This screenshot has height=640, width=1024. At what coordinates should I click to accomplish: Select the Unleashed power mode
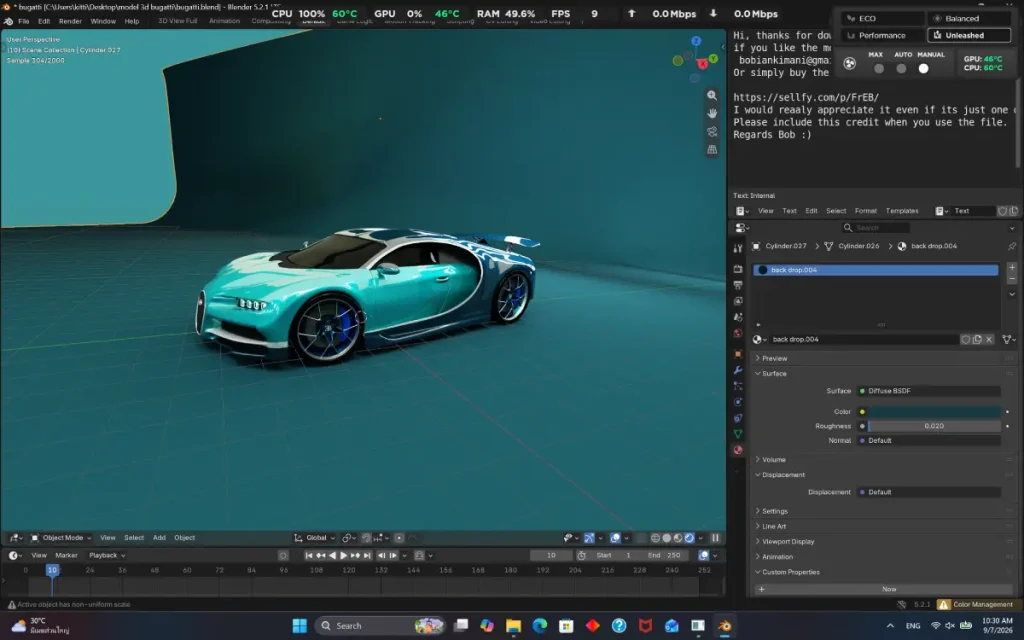969,35
